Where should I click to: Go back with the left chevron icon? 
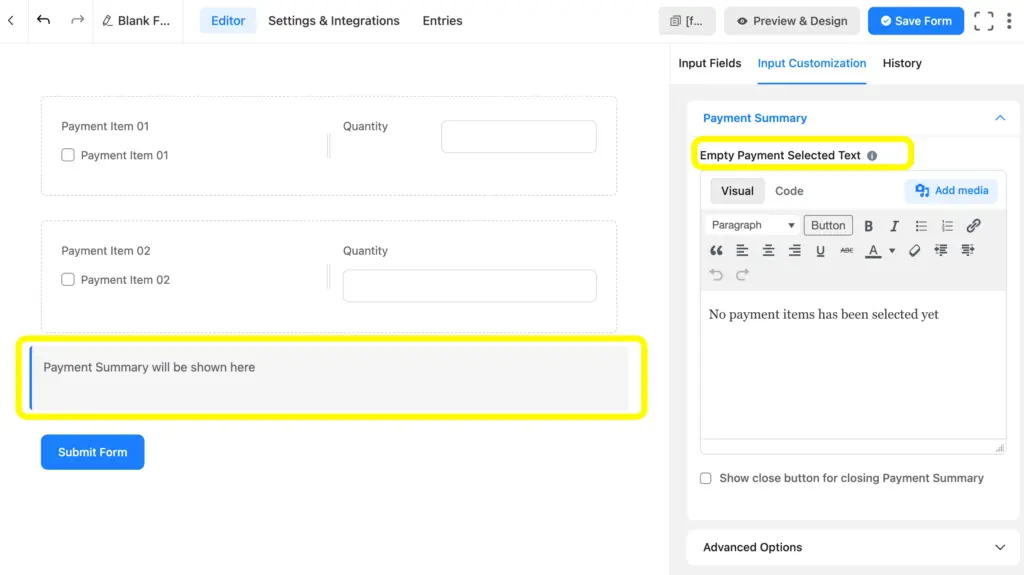(11, 20)
